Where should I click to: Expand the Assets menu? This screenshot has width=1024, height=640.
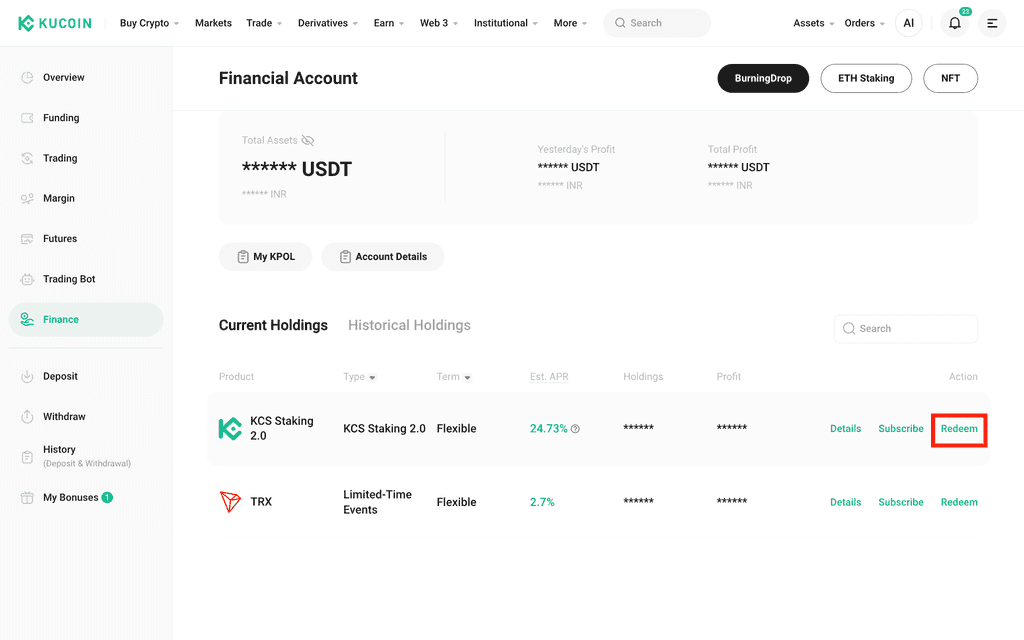813,23
